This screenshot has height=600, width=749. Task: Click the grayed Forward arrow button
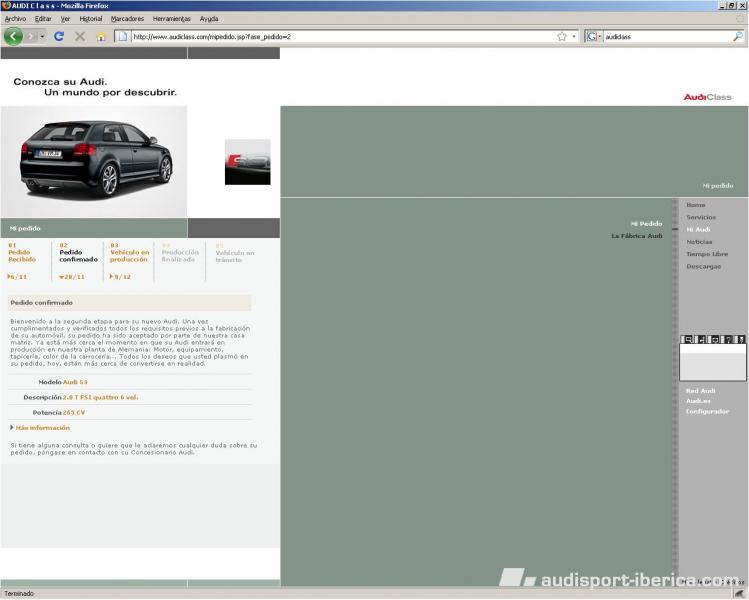pyautogui.click(x=31, y=36)
